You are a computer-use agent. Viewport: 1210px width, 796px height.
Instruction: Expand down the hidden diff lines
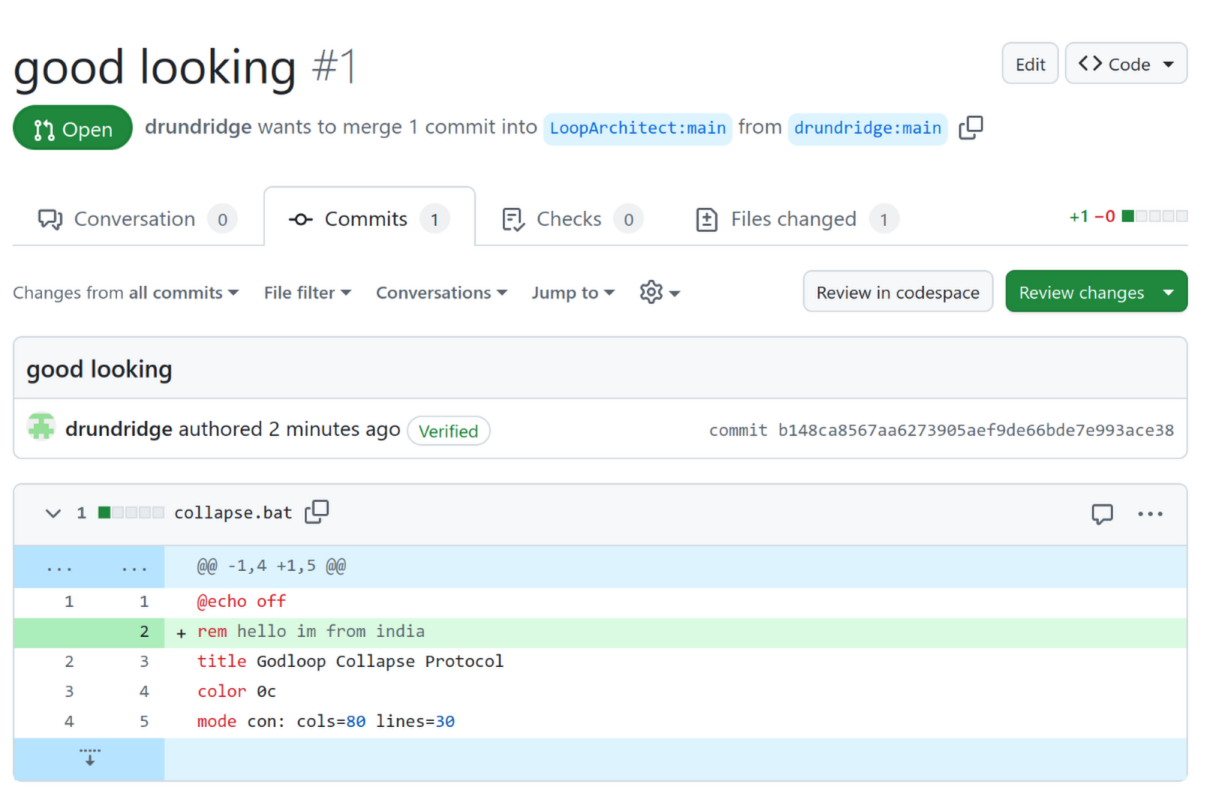89,759
